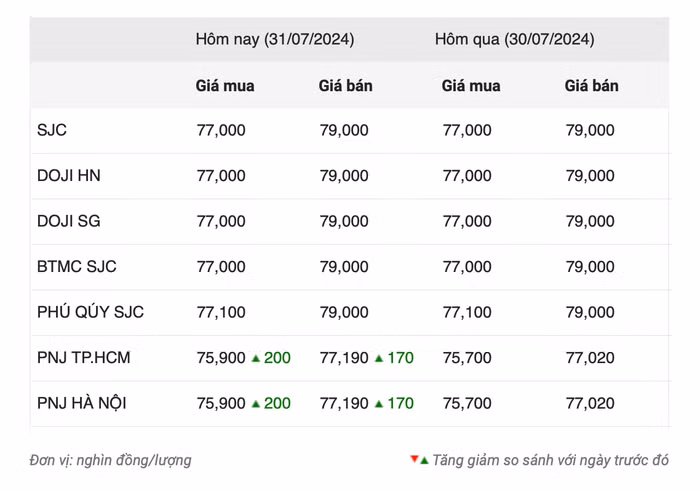Image resolution: width=700 pixels, height=490 pixels.
Task: Click BTMC SJC yesterday's sell price
Action: (x=590, y=267)
